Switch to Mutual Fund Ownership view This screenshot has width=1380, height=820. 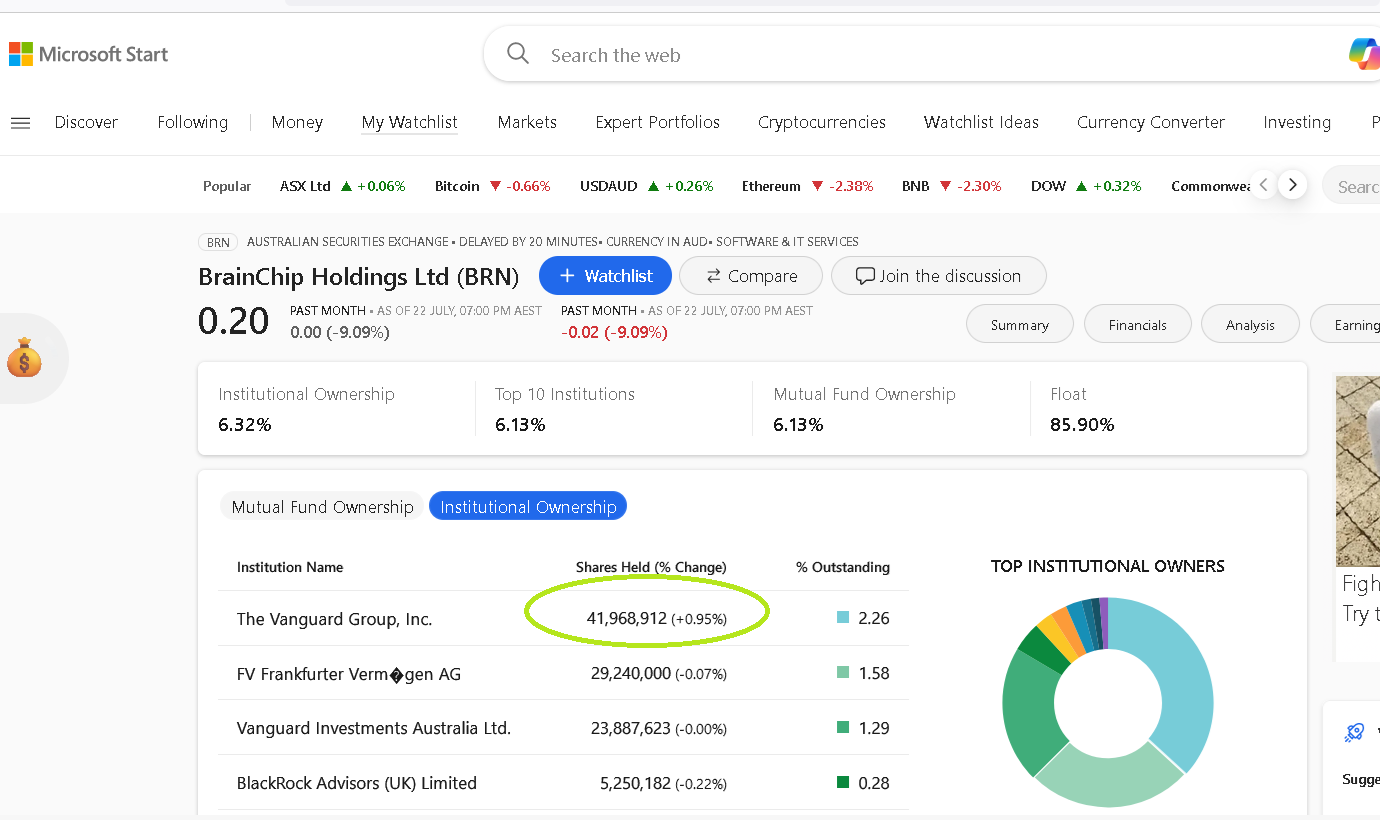(x=322, y=507)
